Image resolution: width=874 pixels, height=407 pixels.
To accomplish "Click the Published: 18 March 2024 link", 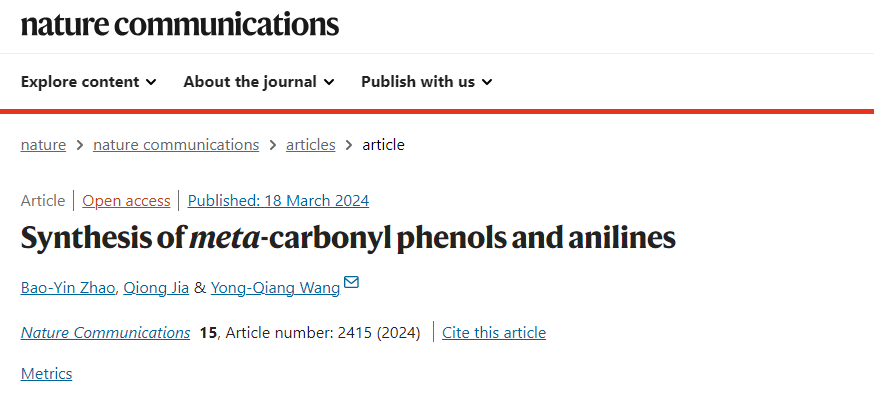I will point(278,201).
